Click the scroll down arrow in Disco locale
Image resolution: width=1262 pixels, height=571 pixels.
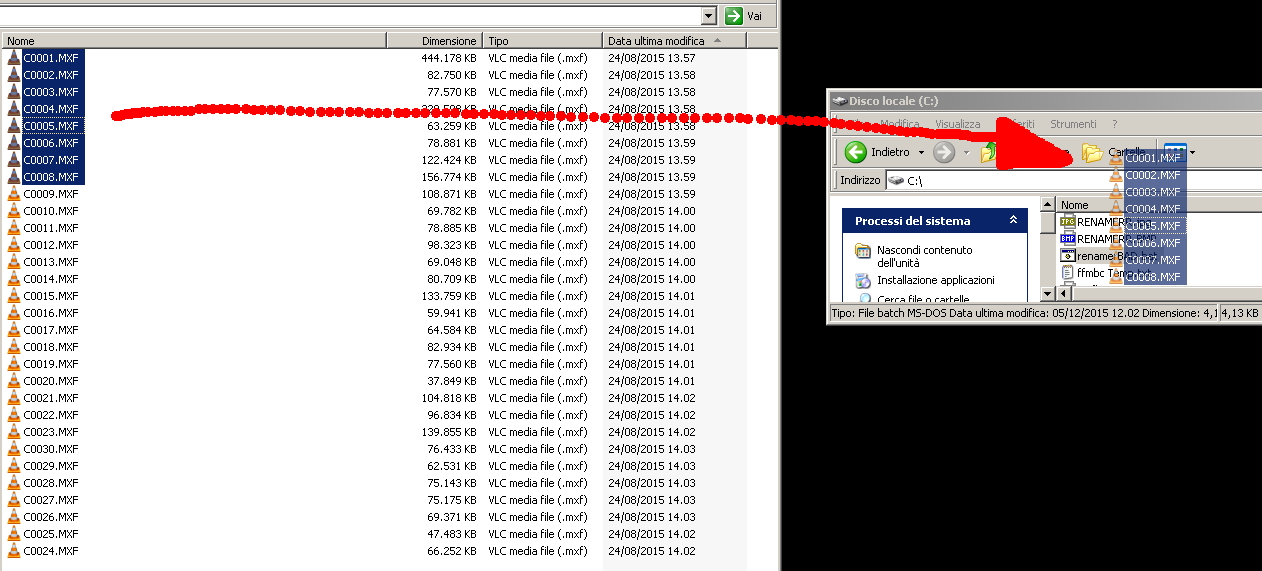(1047, 294)
